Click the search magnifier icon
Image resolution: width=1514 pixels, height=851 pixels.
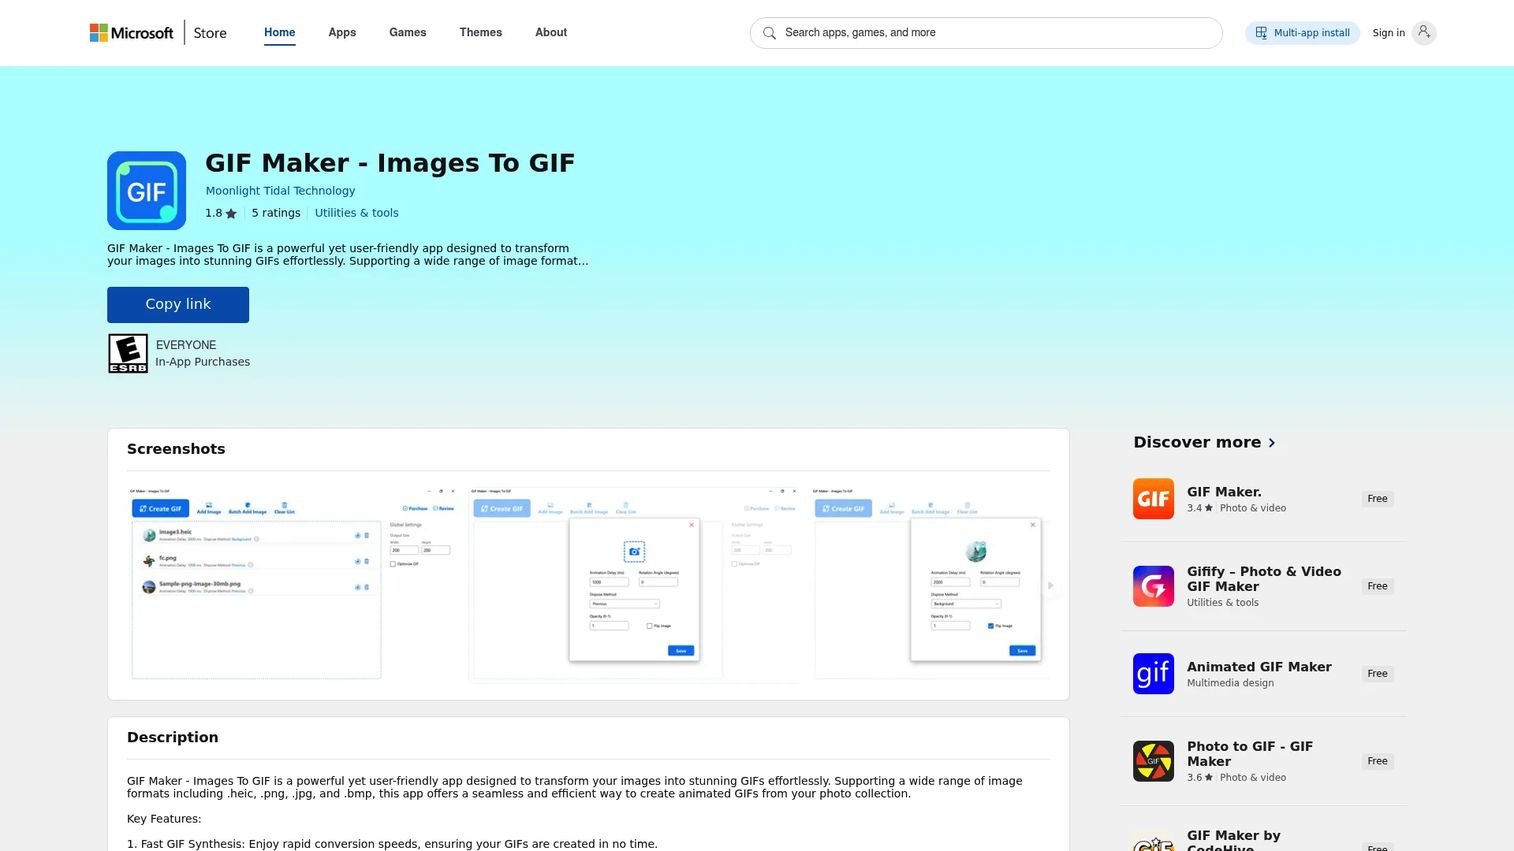click(769, 33)
